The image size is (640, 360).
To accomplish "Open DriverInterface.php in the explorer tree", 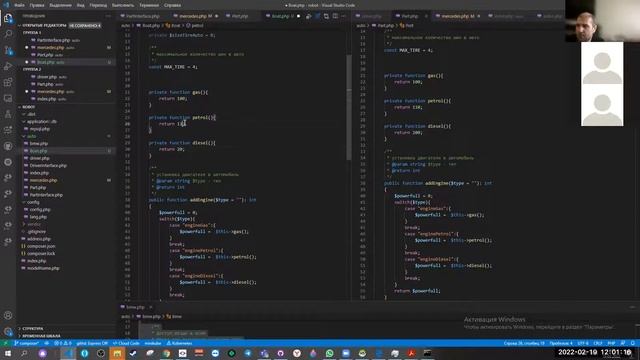I will click(x=48, y=166).
